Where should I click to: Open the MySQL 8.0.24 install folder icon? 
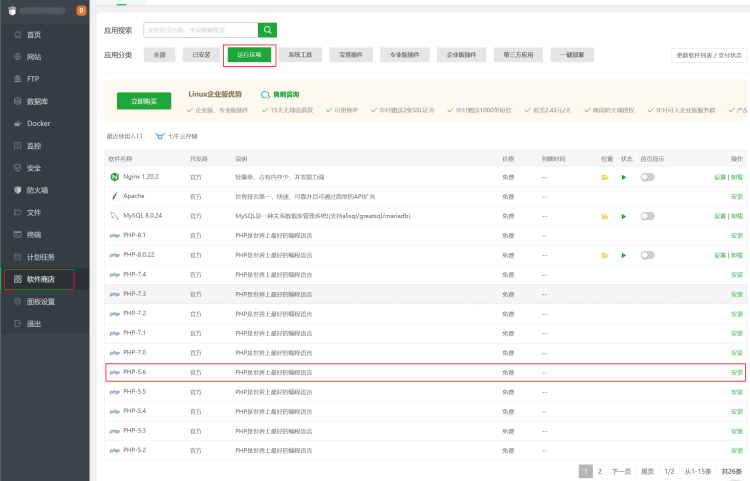pyautogui.click(x=605, y=217)
